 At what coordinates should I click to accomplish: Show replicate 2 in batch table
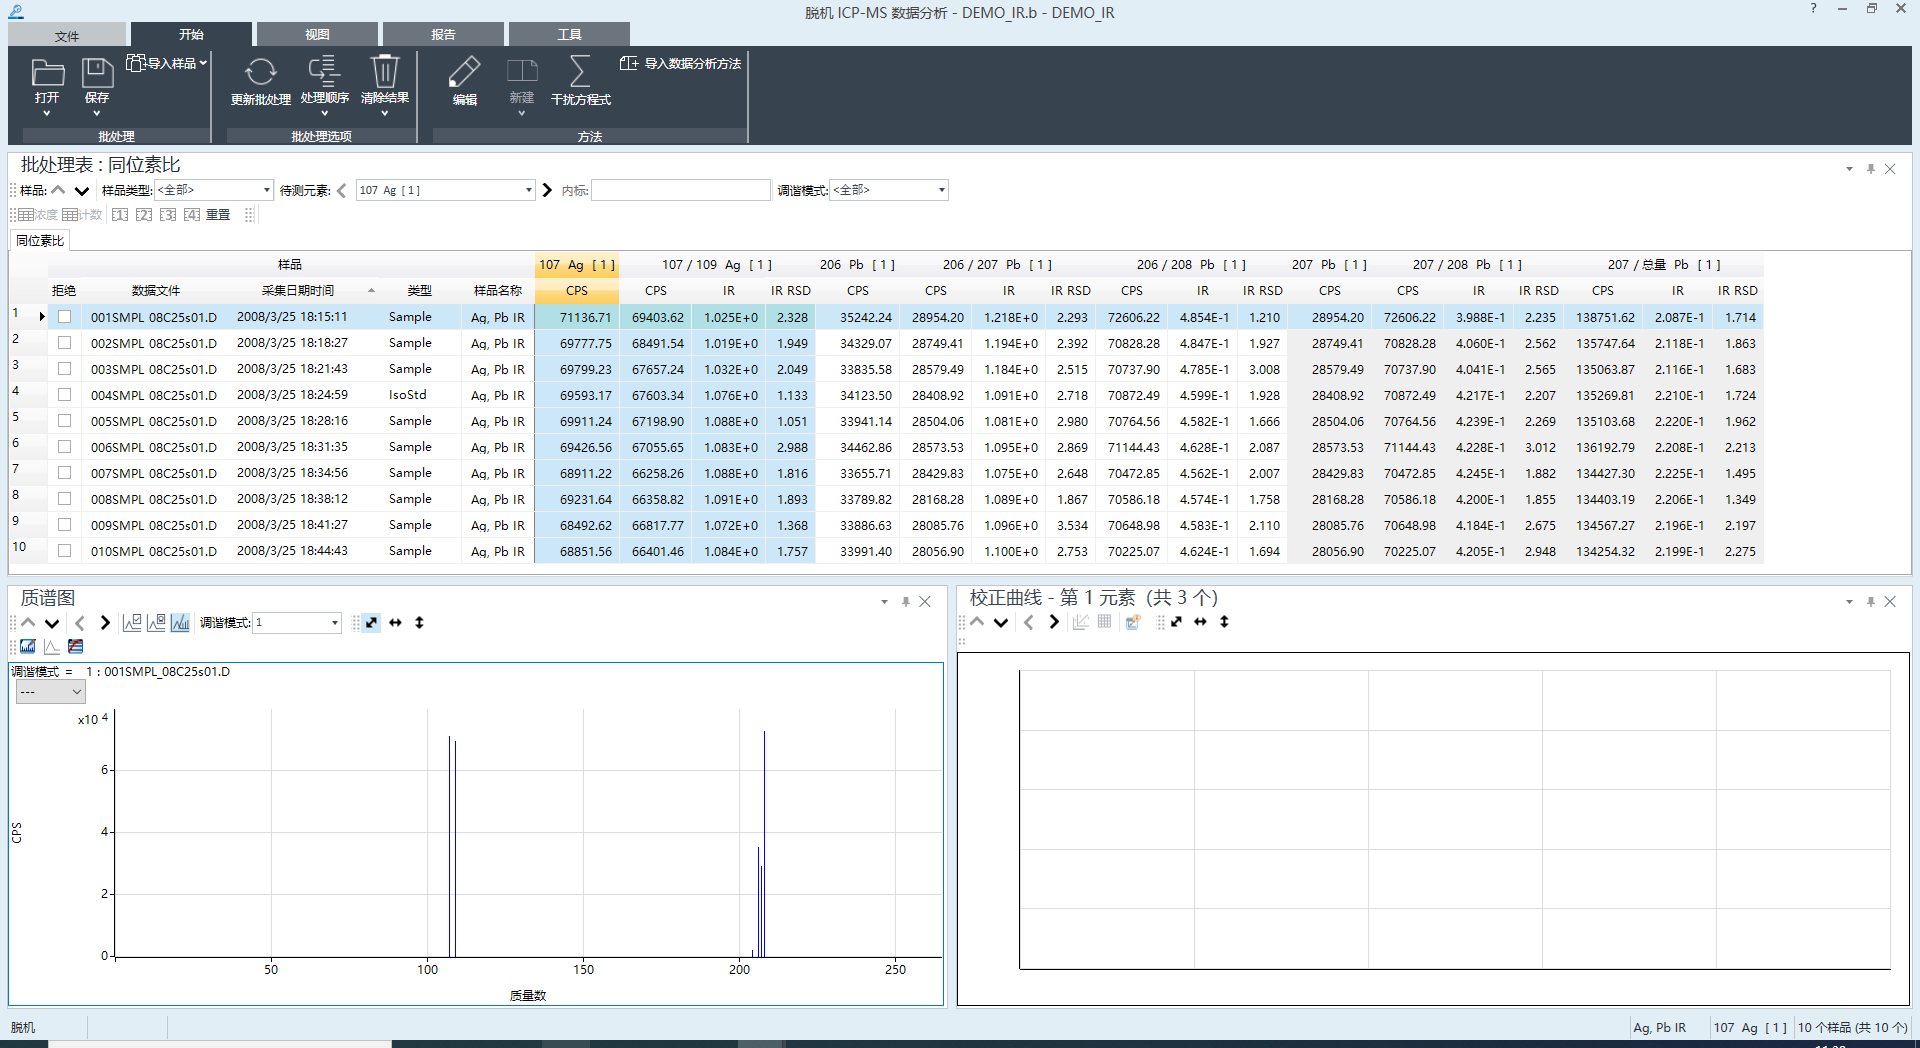click(144, 215)
